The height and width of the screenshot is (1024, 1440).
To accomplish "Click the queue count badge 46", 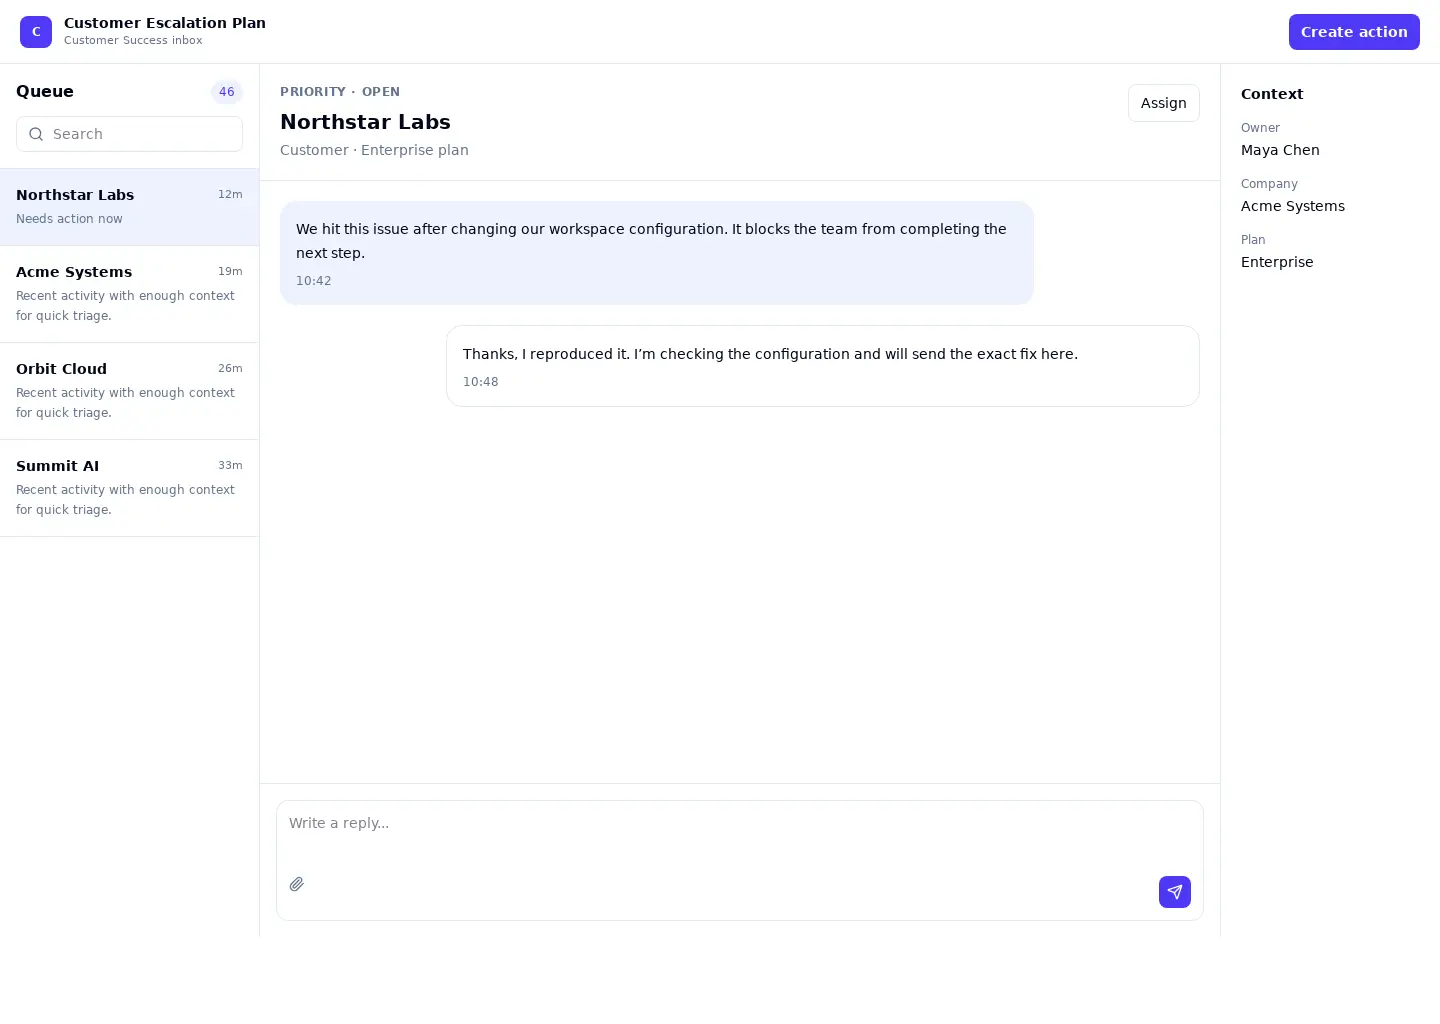I will (x=227, y=92).
